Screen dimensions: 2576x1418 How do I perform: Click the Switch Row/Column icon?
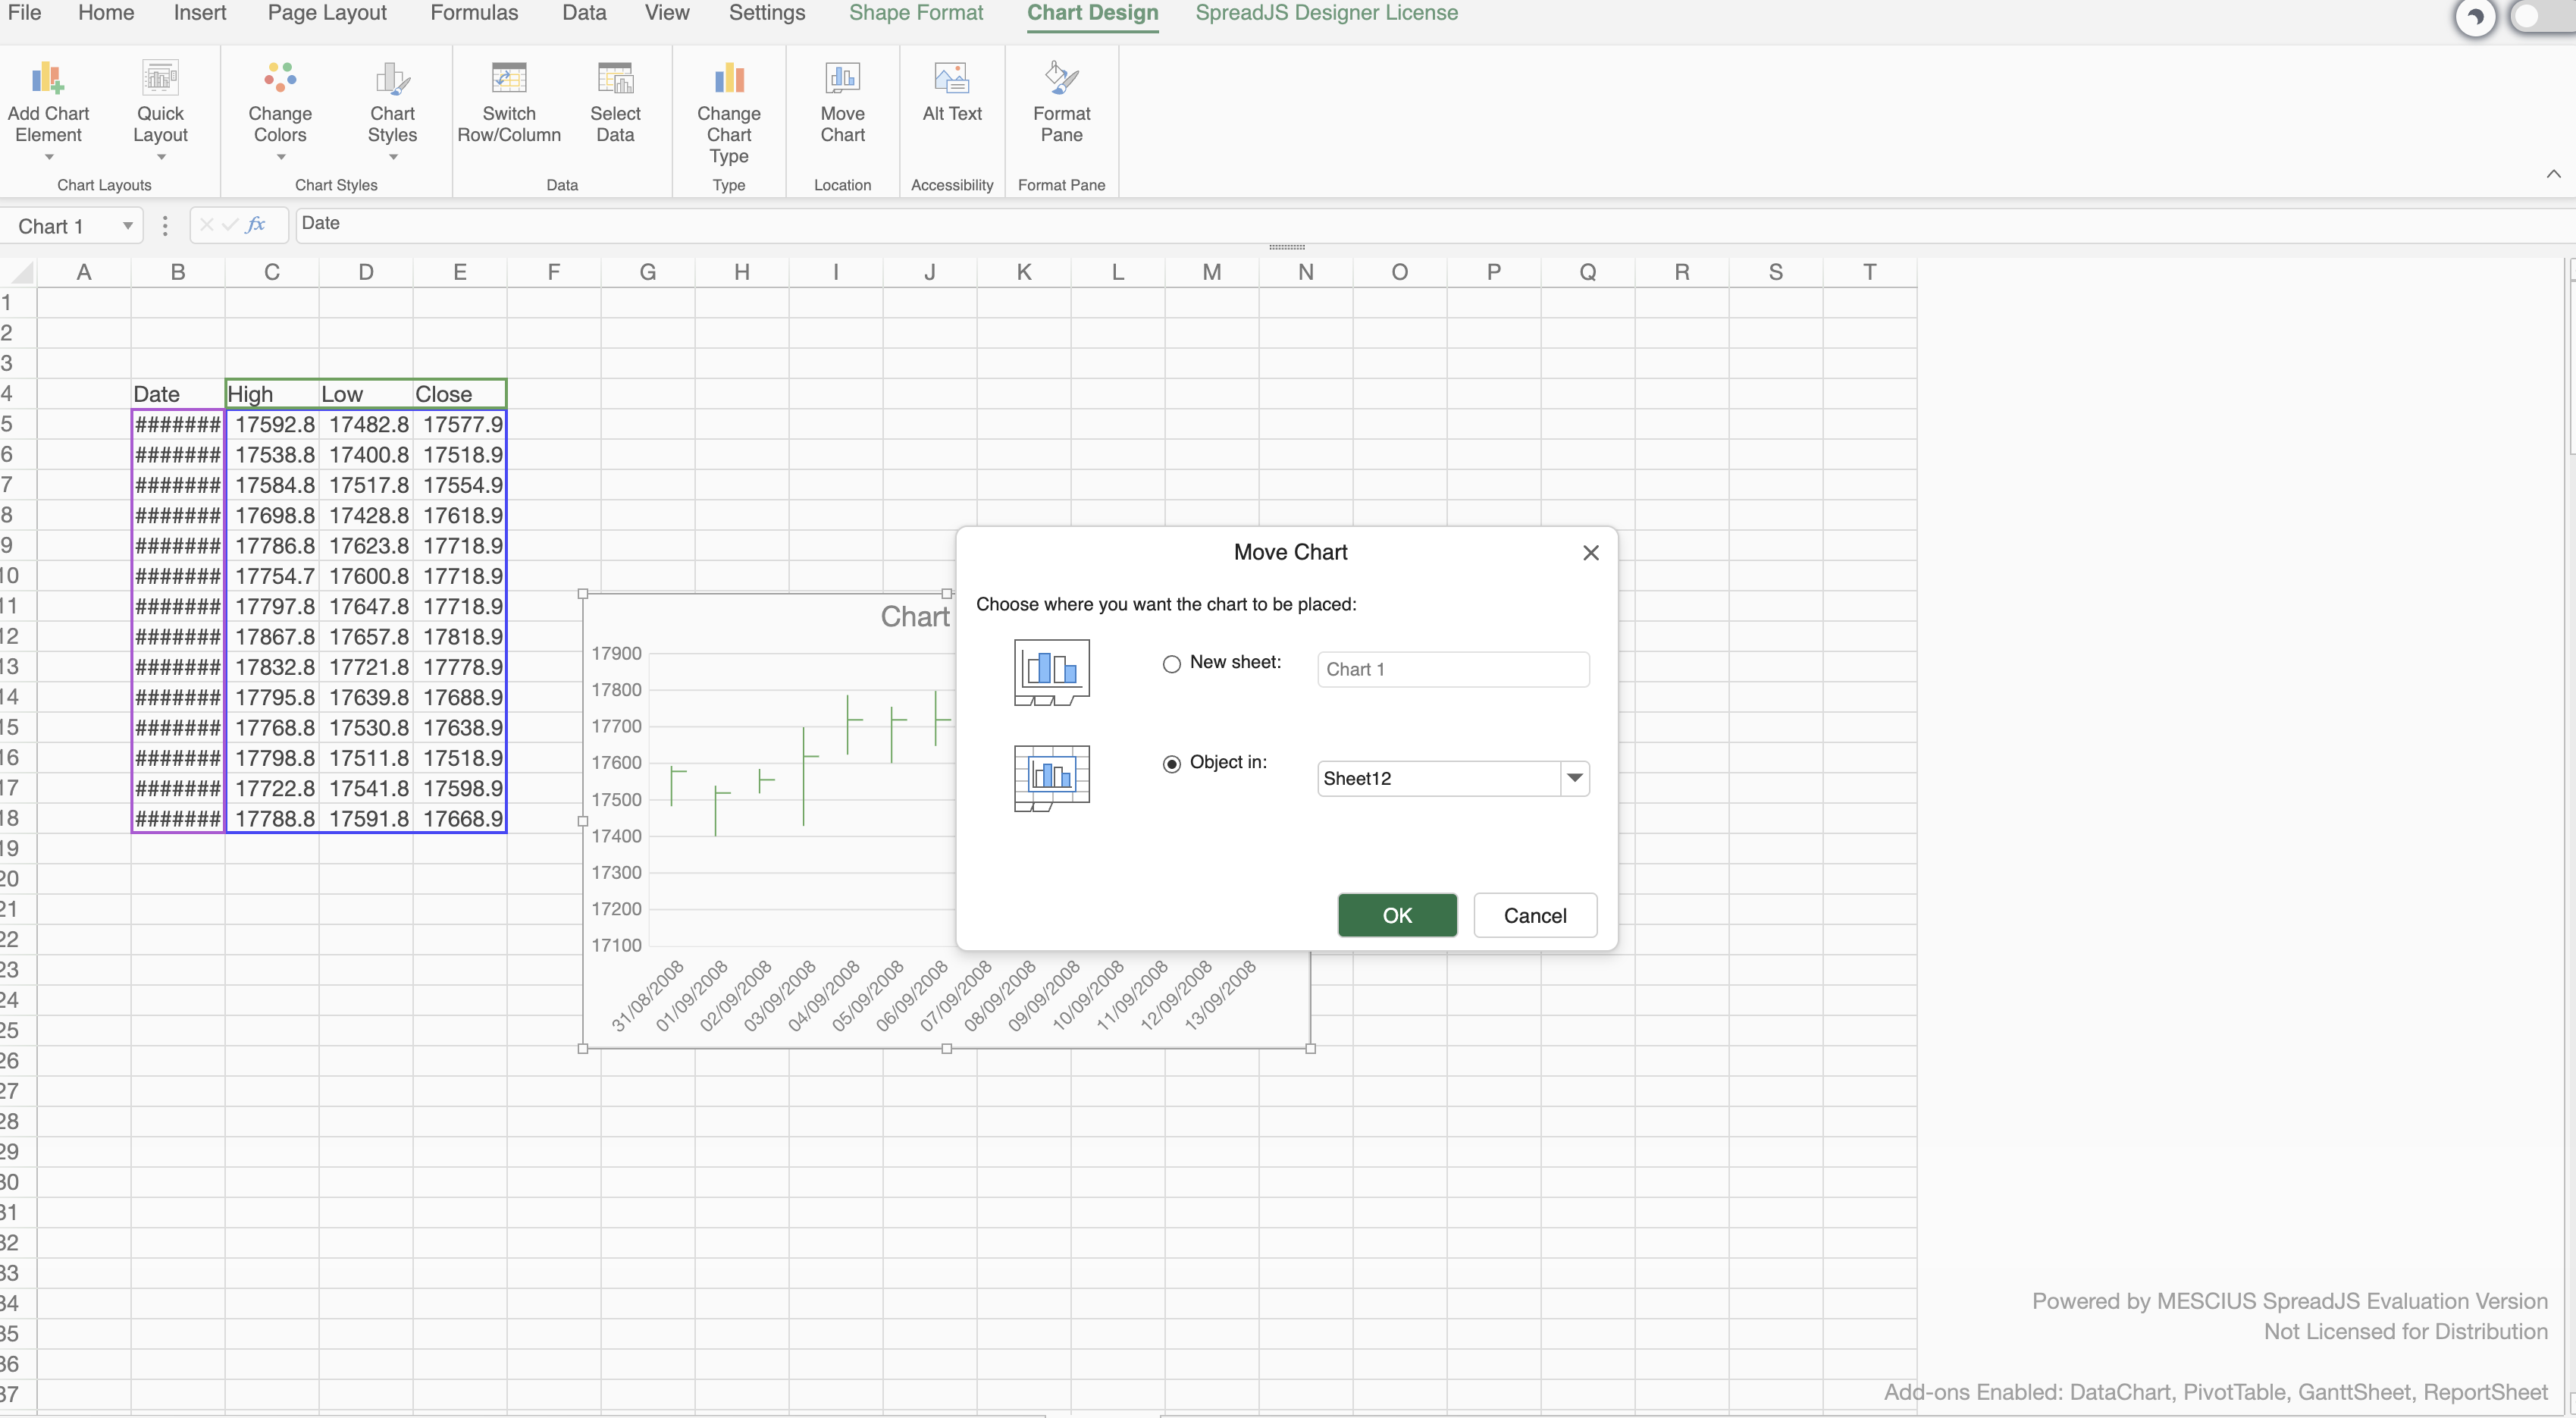click(509, 78)
